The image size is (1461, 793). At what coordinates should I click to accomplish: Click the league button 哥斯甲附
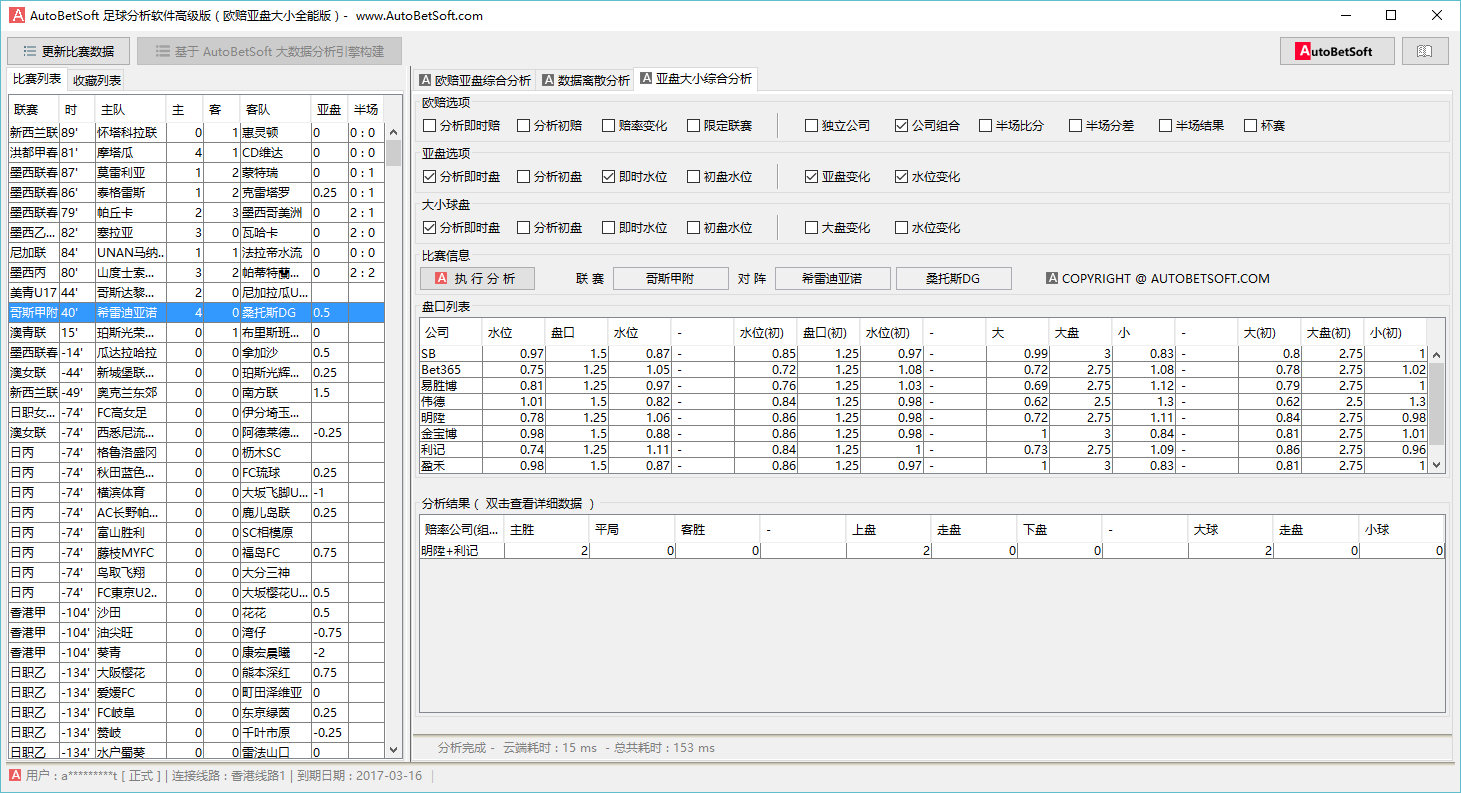click(670, 279)
